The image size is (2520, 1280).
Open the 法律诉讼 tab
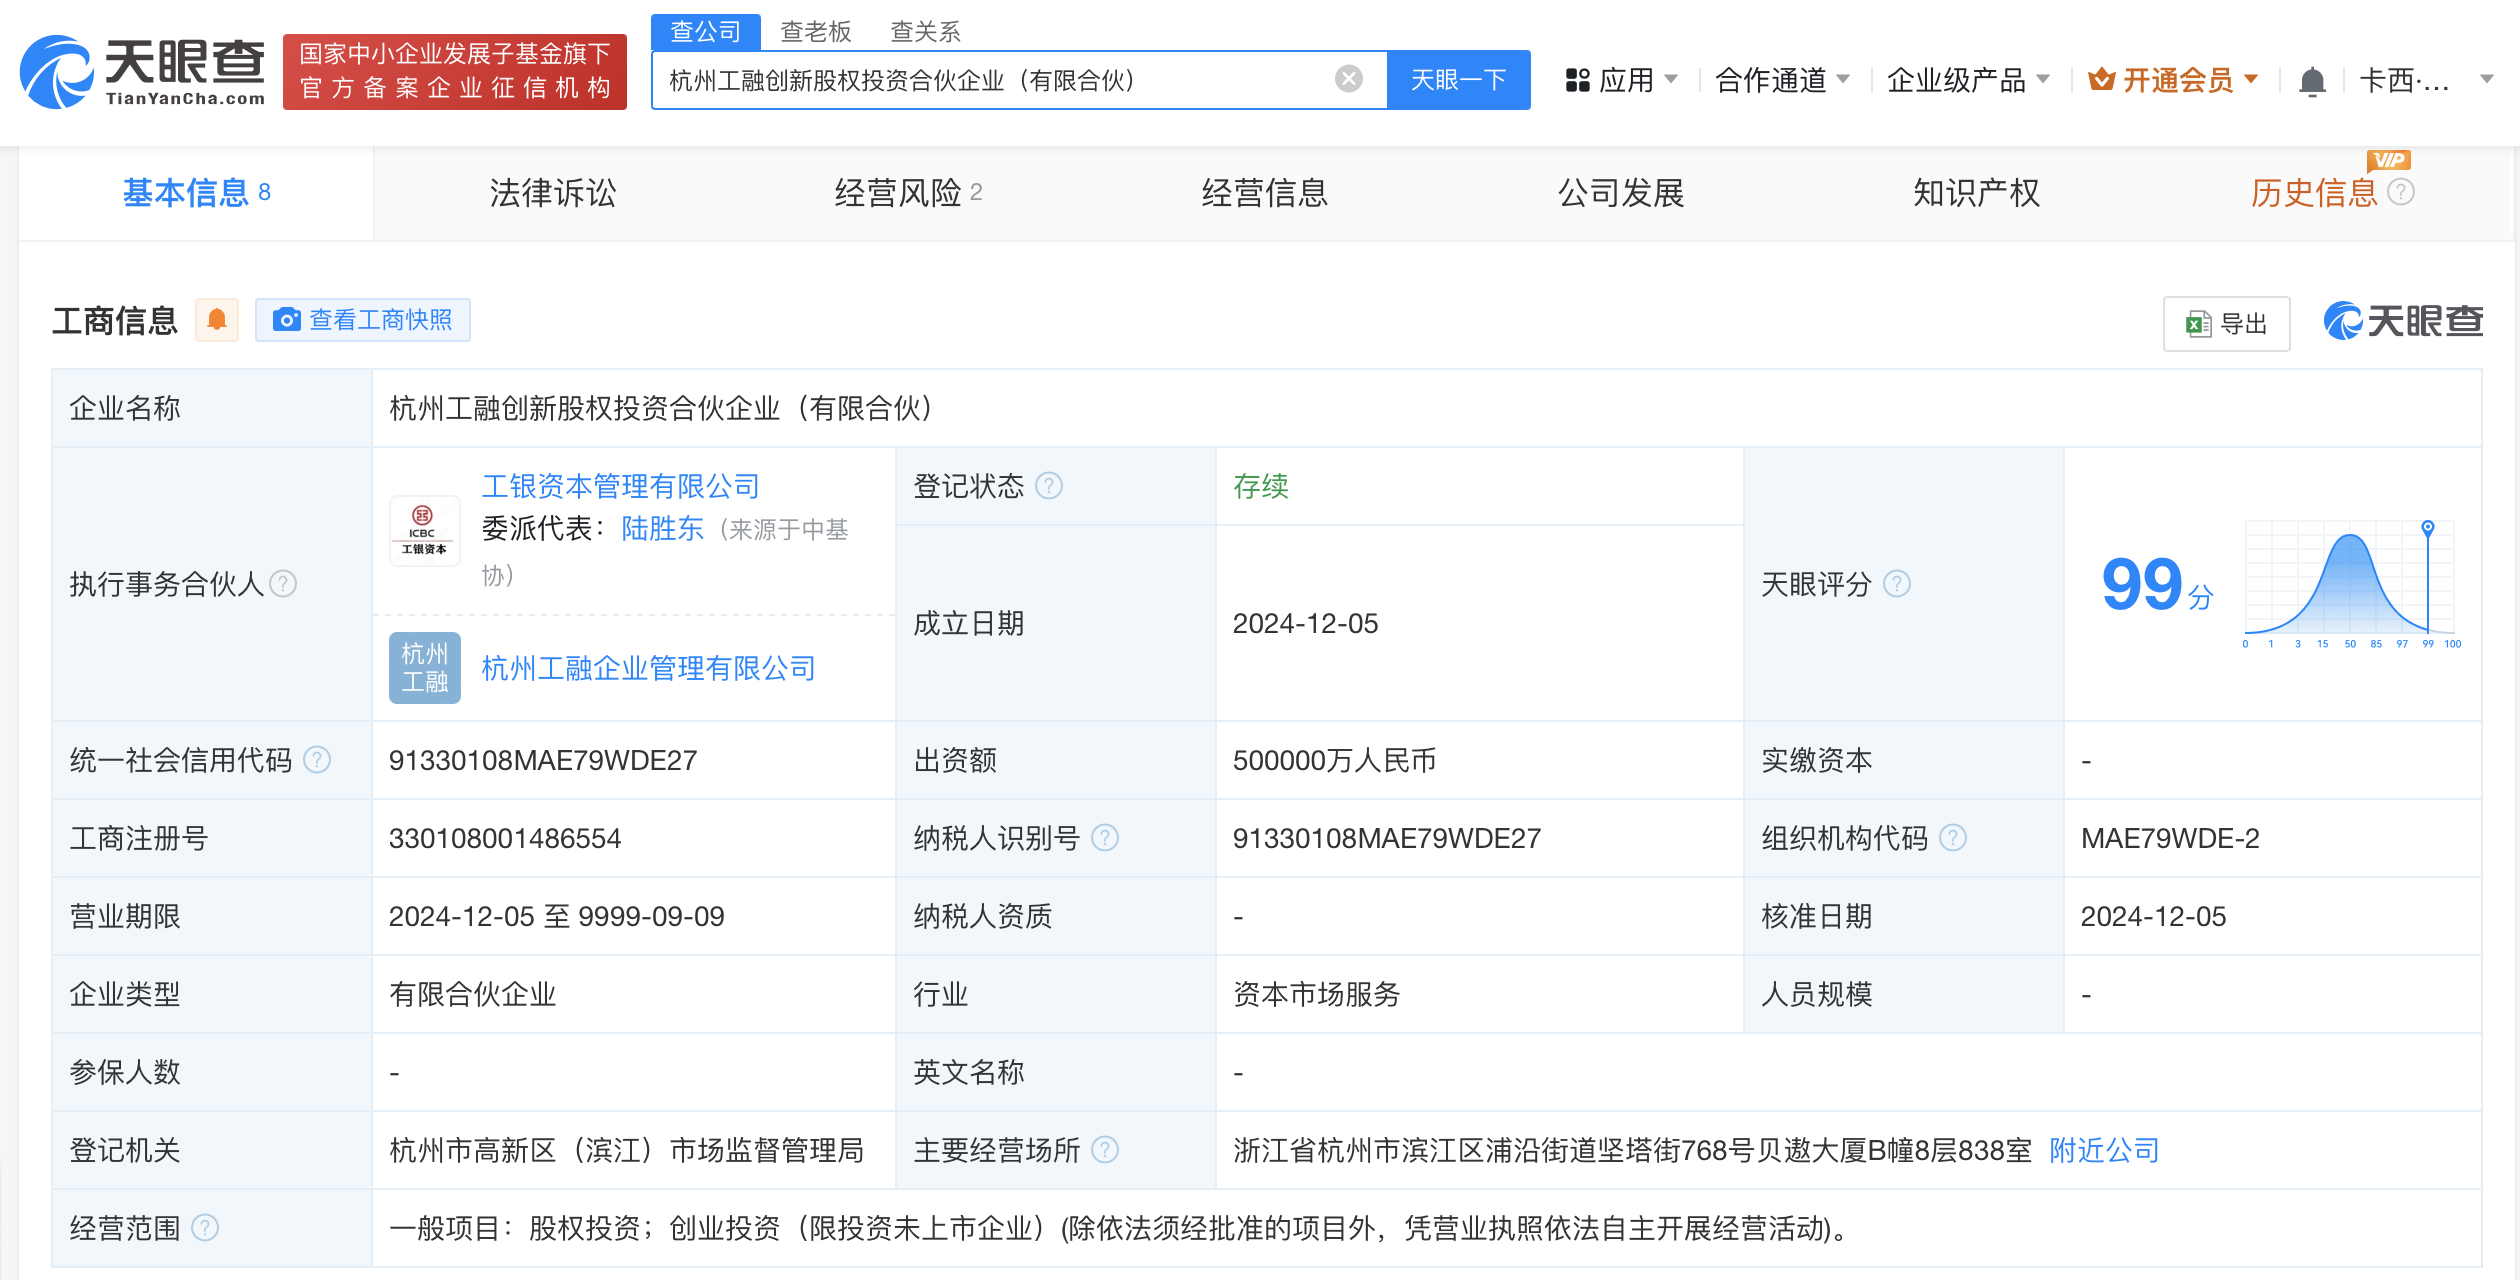(552, 192)
